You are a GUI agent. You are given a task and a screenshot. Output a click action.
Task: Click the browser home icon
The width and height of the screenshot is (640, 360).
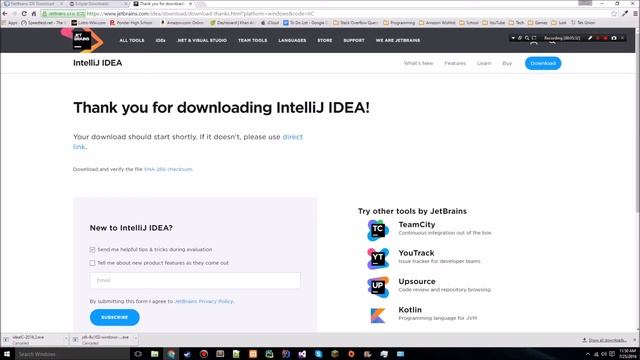pyautogui.click(x=34, y=13)
